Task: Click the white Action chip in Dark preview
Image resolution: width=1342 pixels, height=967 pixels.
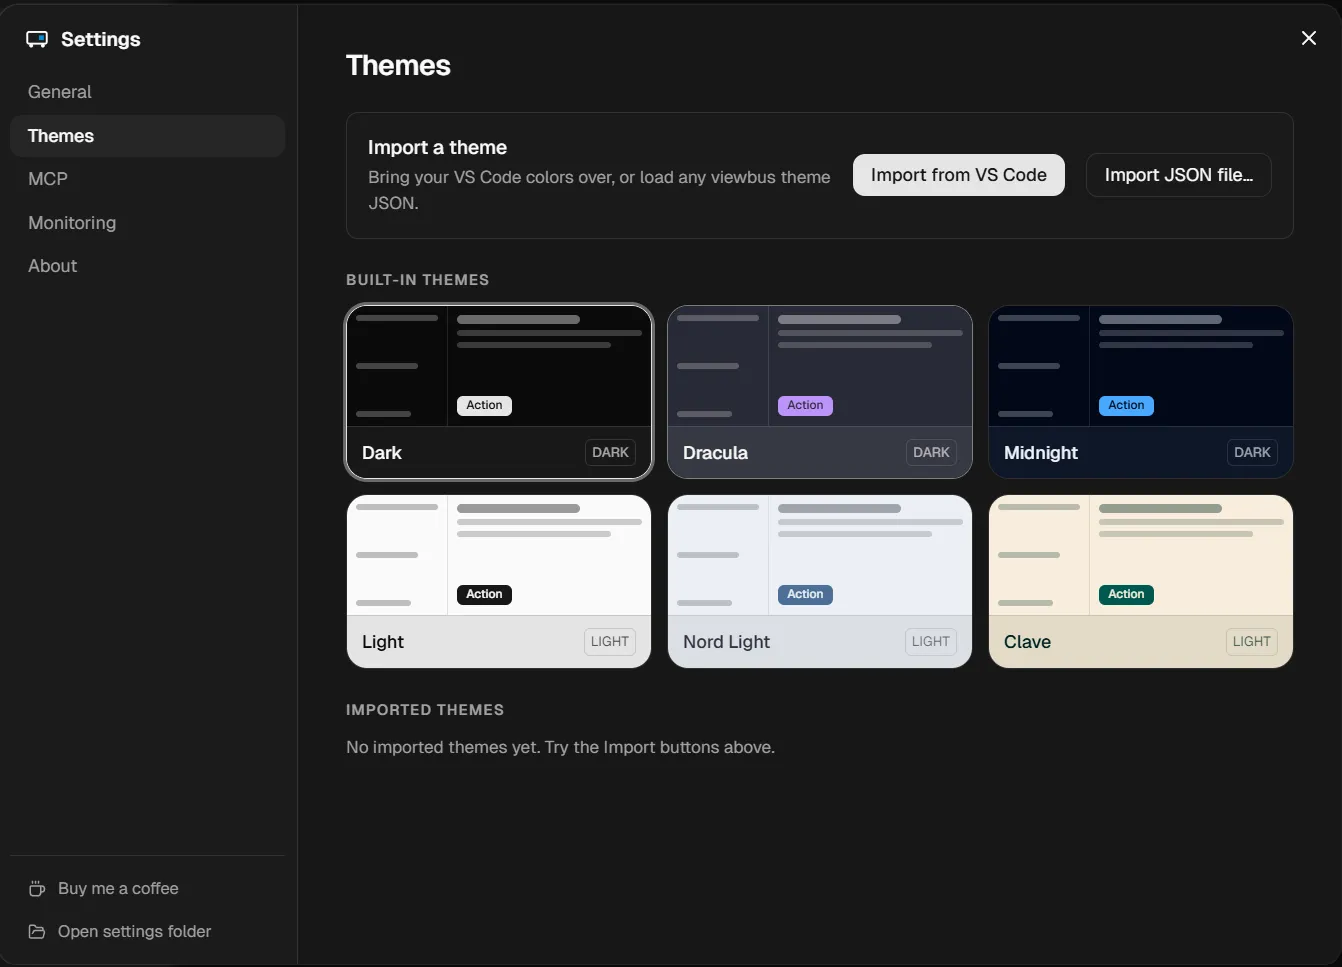Action: point(484,405)
